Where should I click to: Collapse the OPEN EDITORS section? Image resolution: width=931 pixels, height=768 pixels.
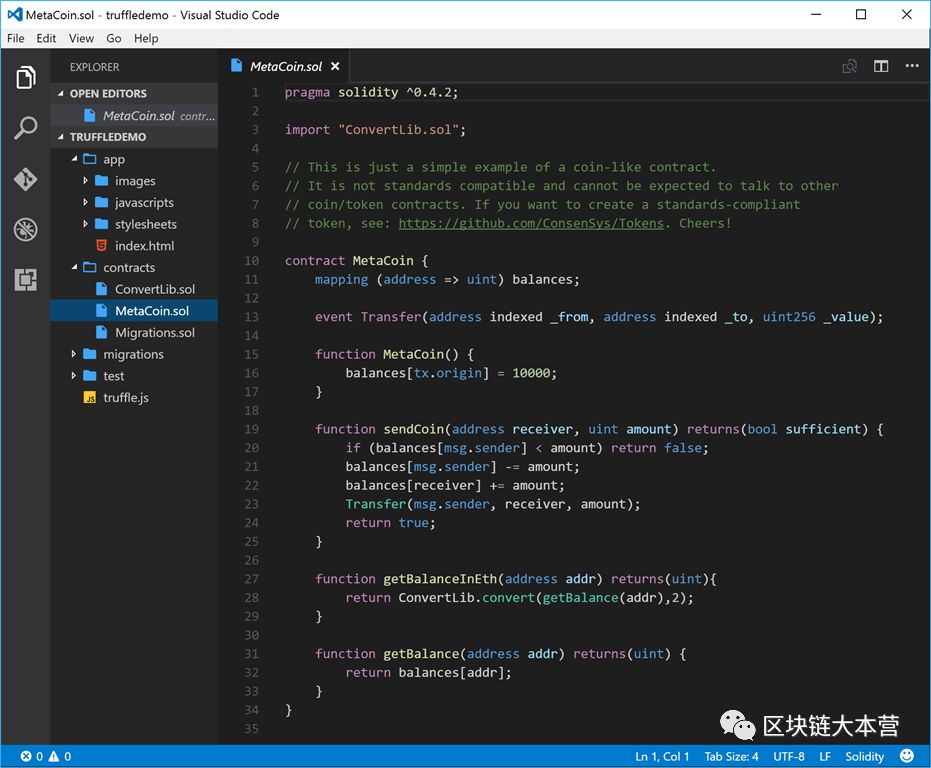coord(61,93)
